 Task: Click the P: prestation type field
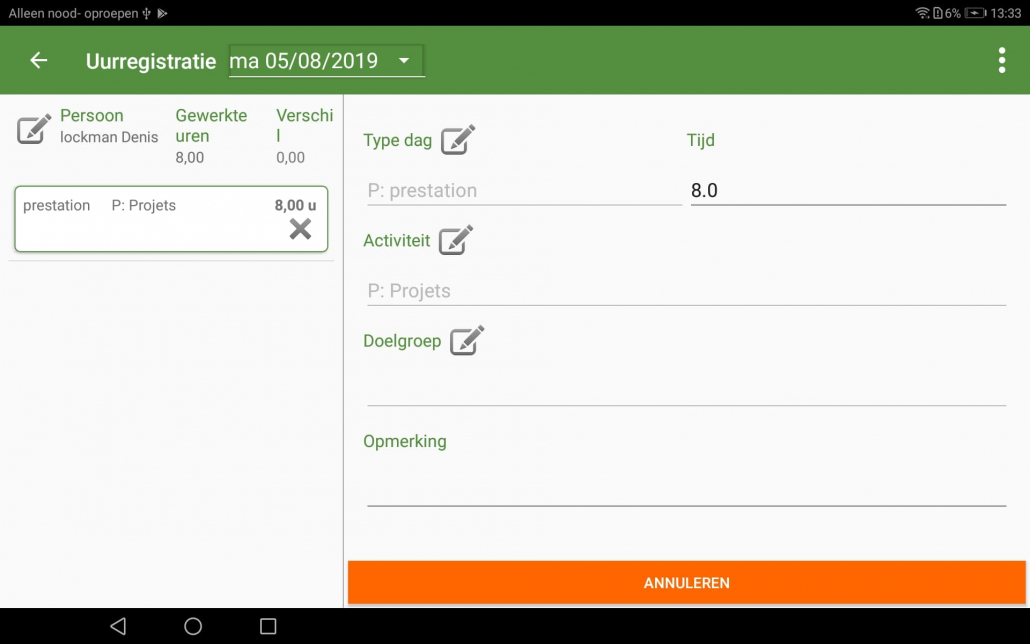point(524,191)
